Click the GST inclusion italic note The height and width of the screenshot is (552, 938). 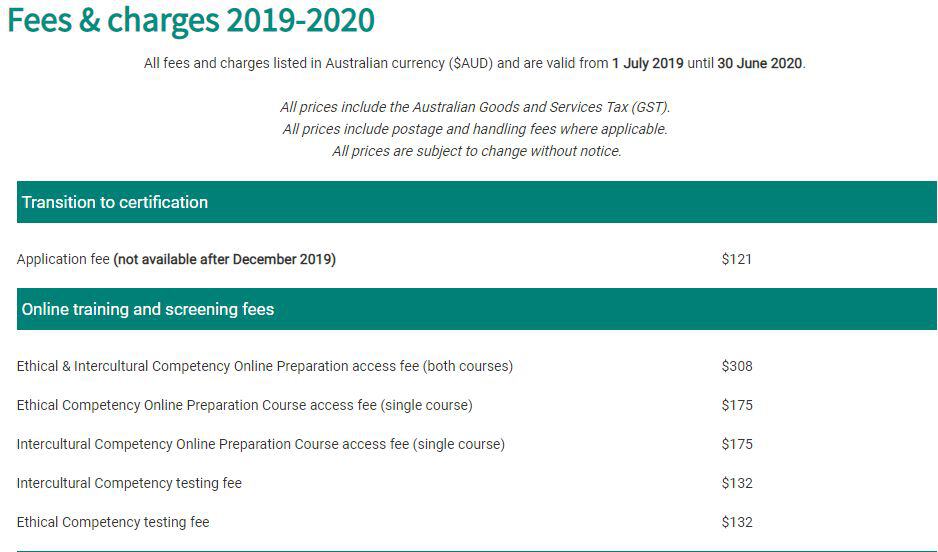point(475,108)
